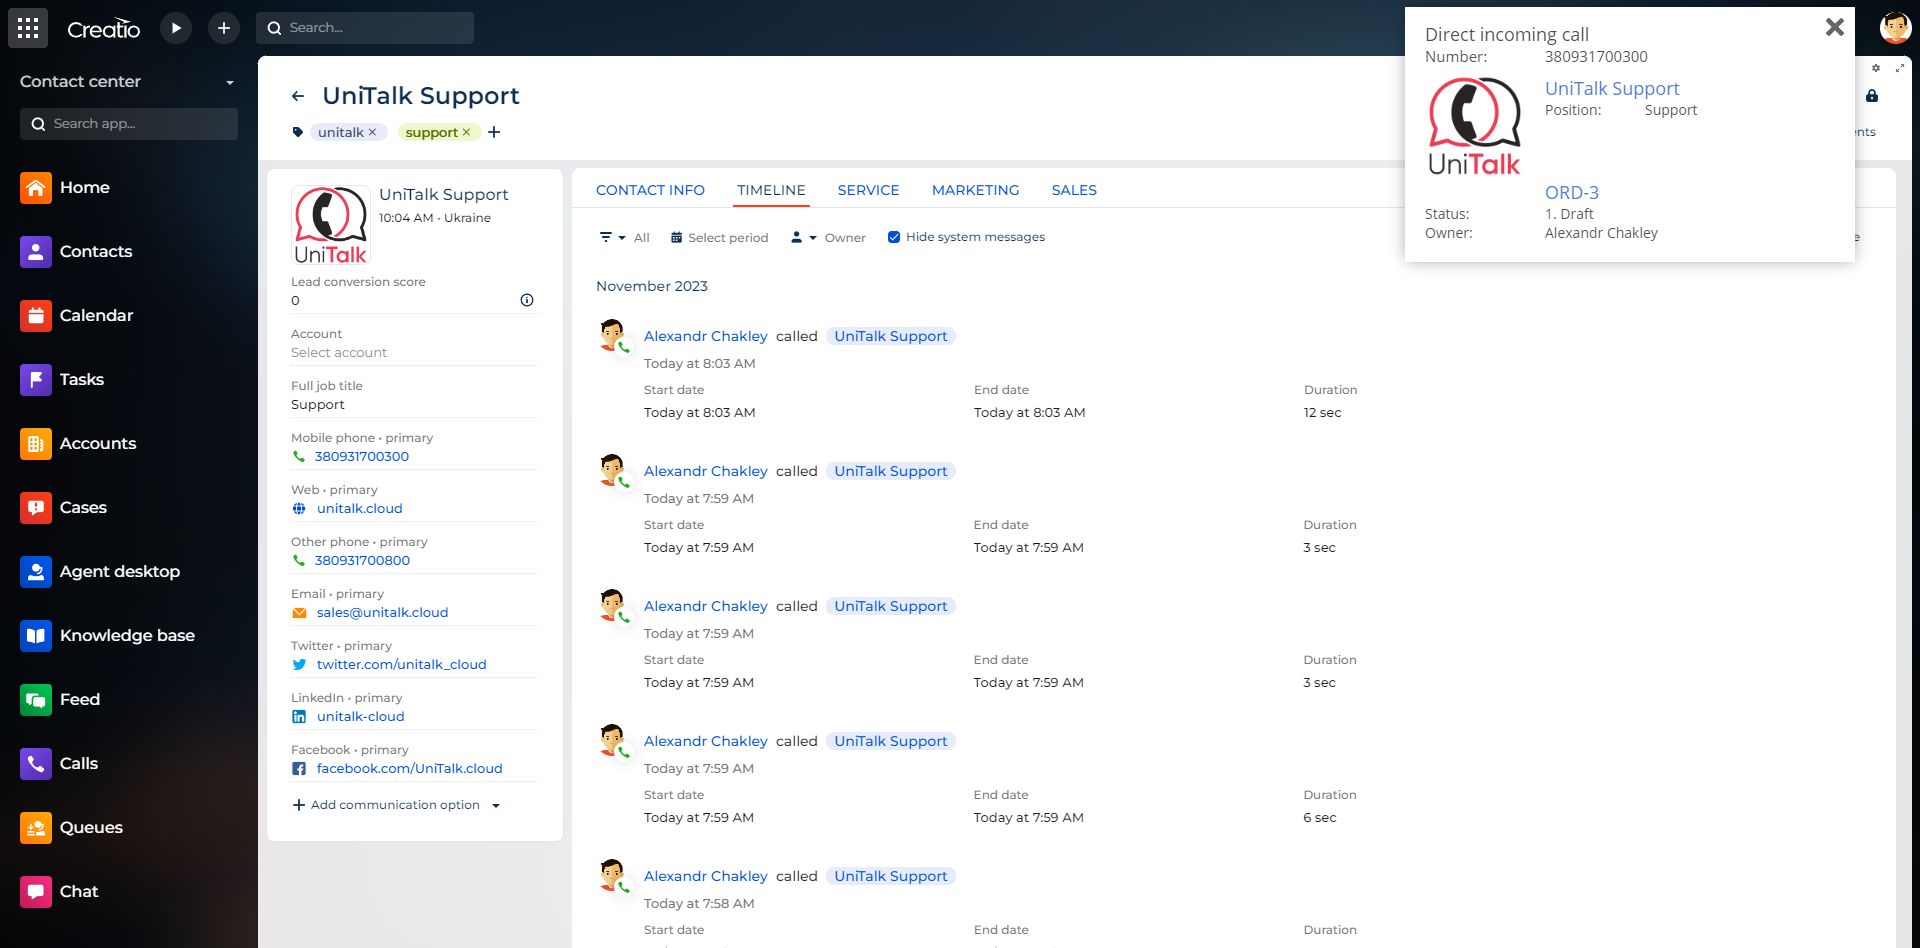Select the Calendar section icon
The image size is (1920, 948).
pyautogui.click(x=36, y=315)
